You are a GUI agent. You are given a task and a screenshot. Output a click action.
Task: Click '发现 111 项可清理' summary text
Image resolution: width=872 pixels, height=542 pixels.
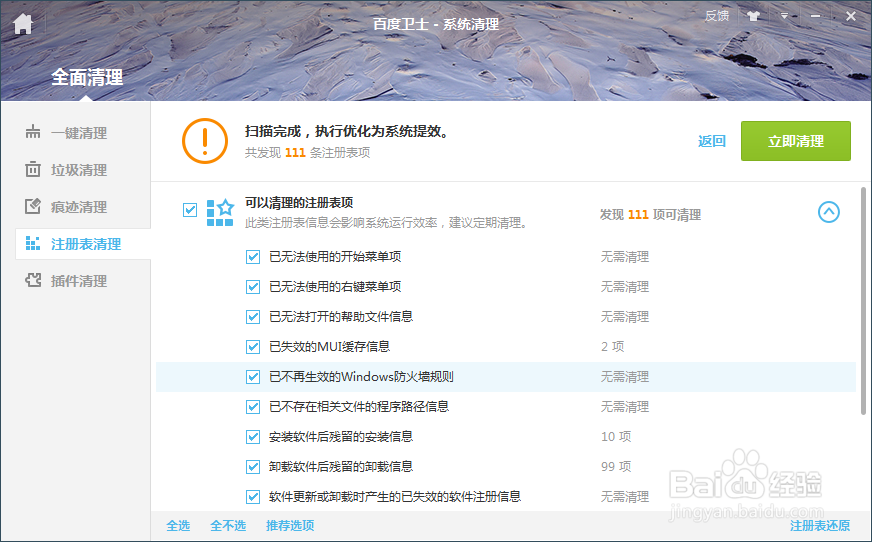tap(650, 215)
